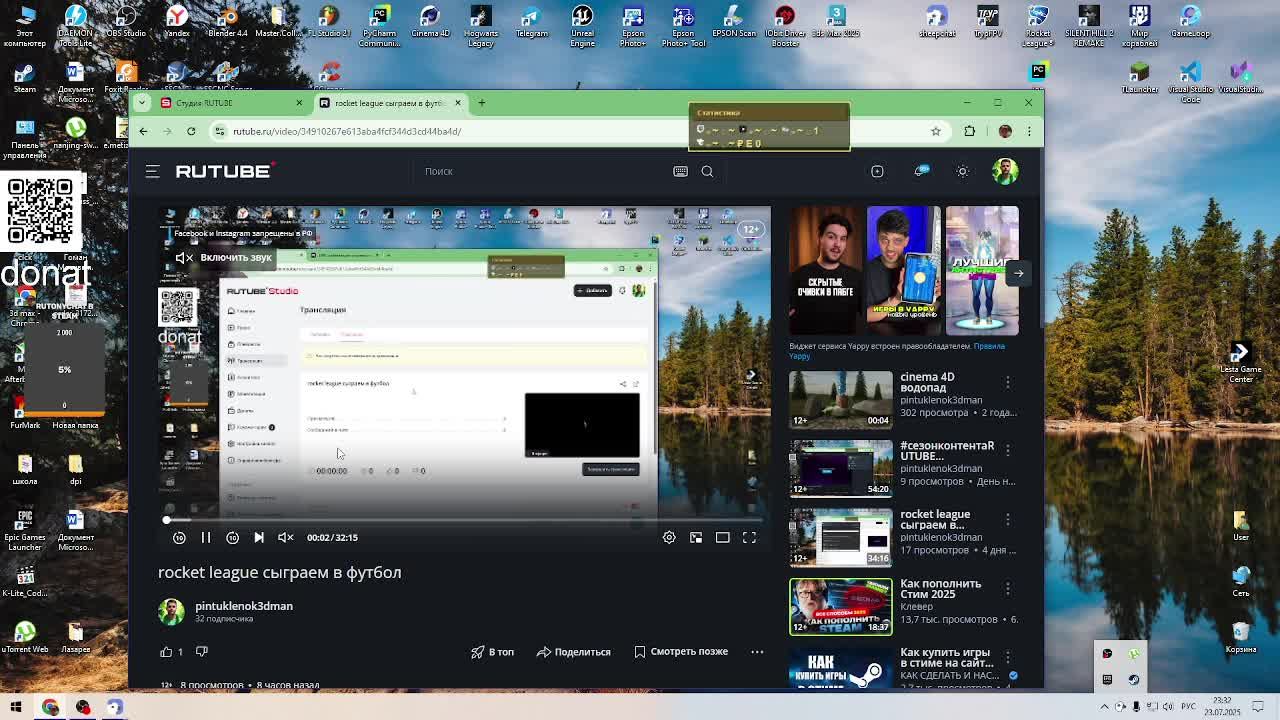The width and height of the screenshot is (1280, 720).
Task: Rewind the video ten seconds
Action: click(179, 537)
